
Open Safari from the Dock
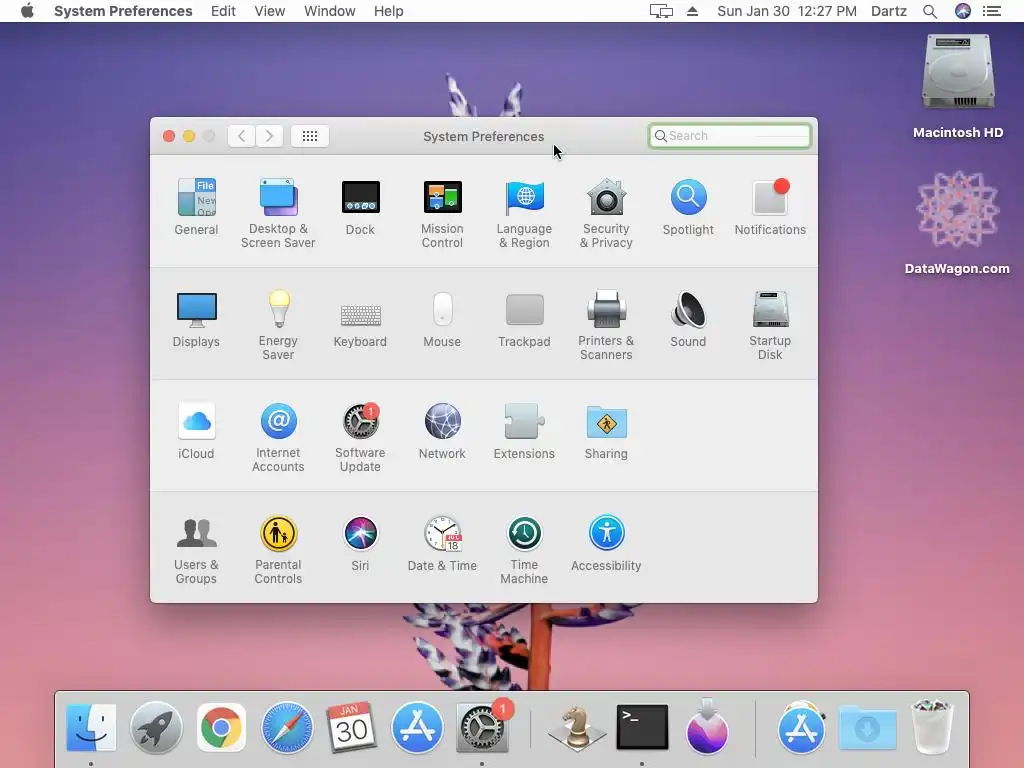tap(287, 728)
